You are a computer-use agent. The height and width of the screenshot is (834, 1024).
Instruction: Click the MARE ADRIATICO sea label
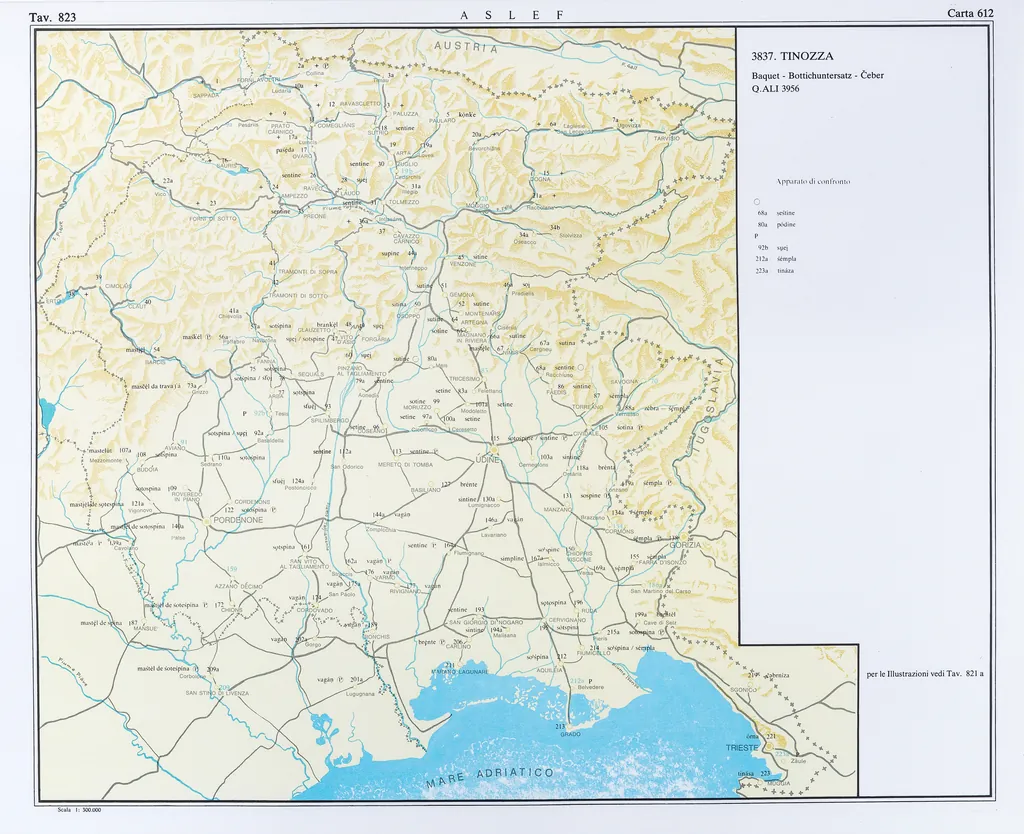[x=489, y=777]
